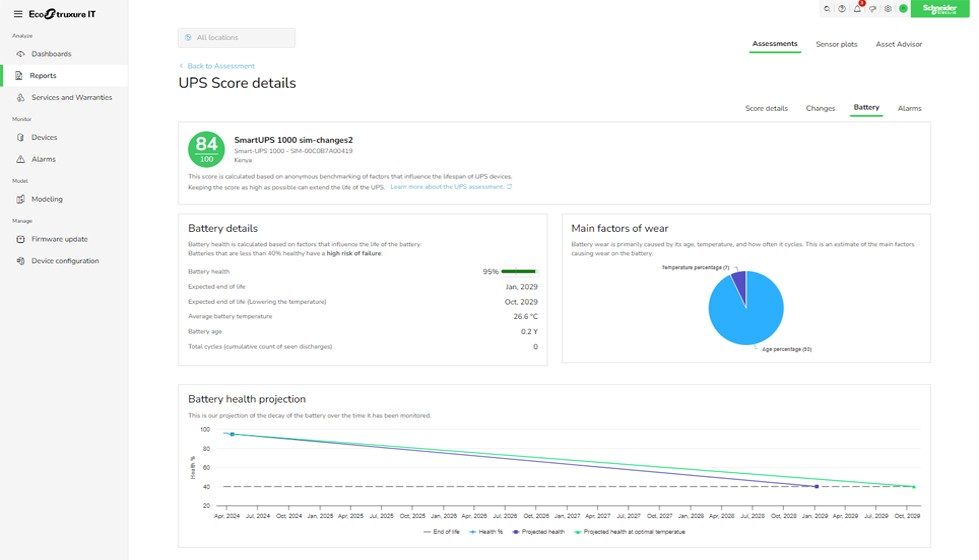Select the Modeling item in sidebar

coord(46,199)
